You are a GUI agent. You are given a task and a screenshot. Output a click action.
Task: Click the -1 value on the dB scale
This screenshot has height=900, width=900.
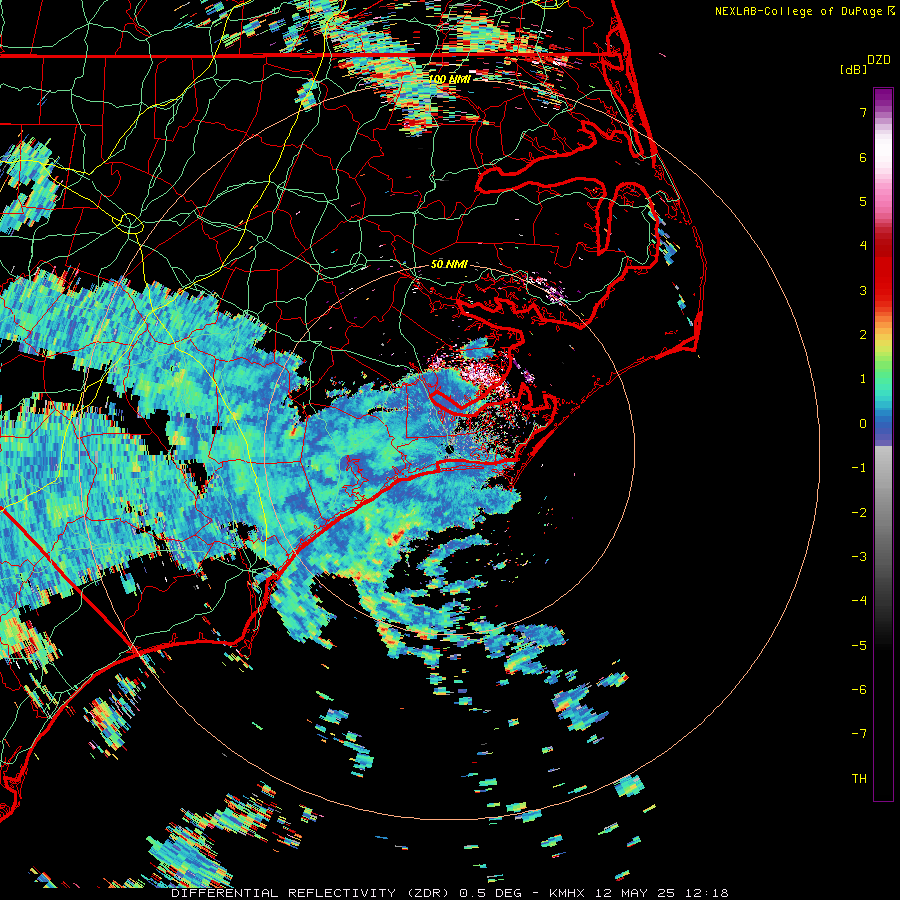859,468
